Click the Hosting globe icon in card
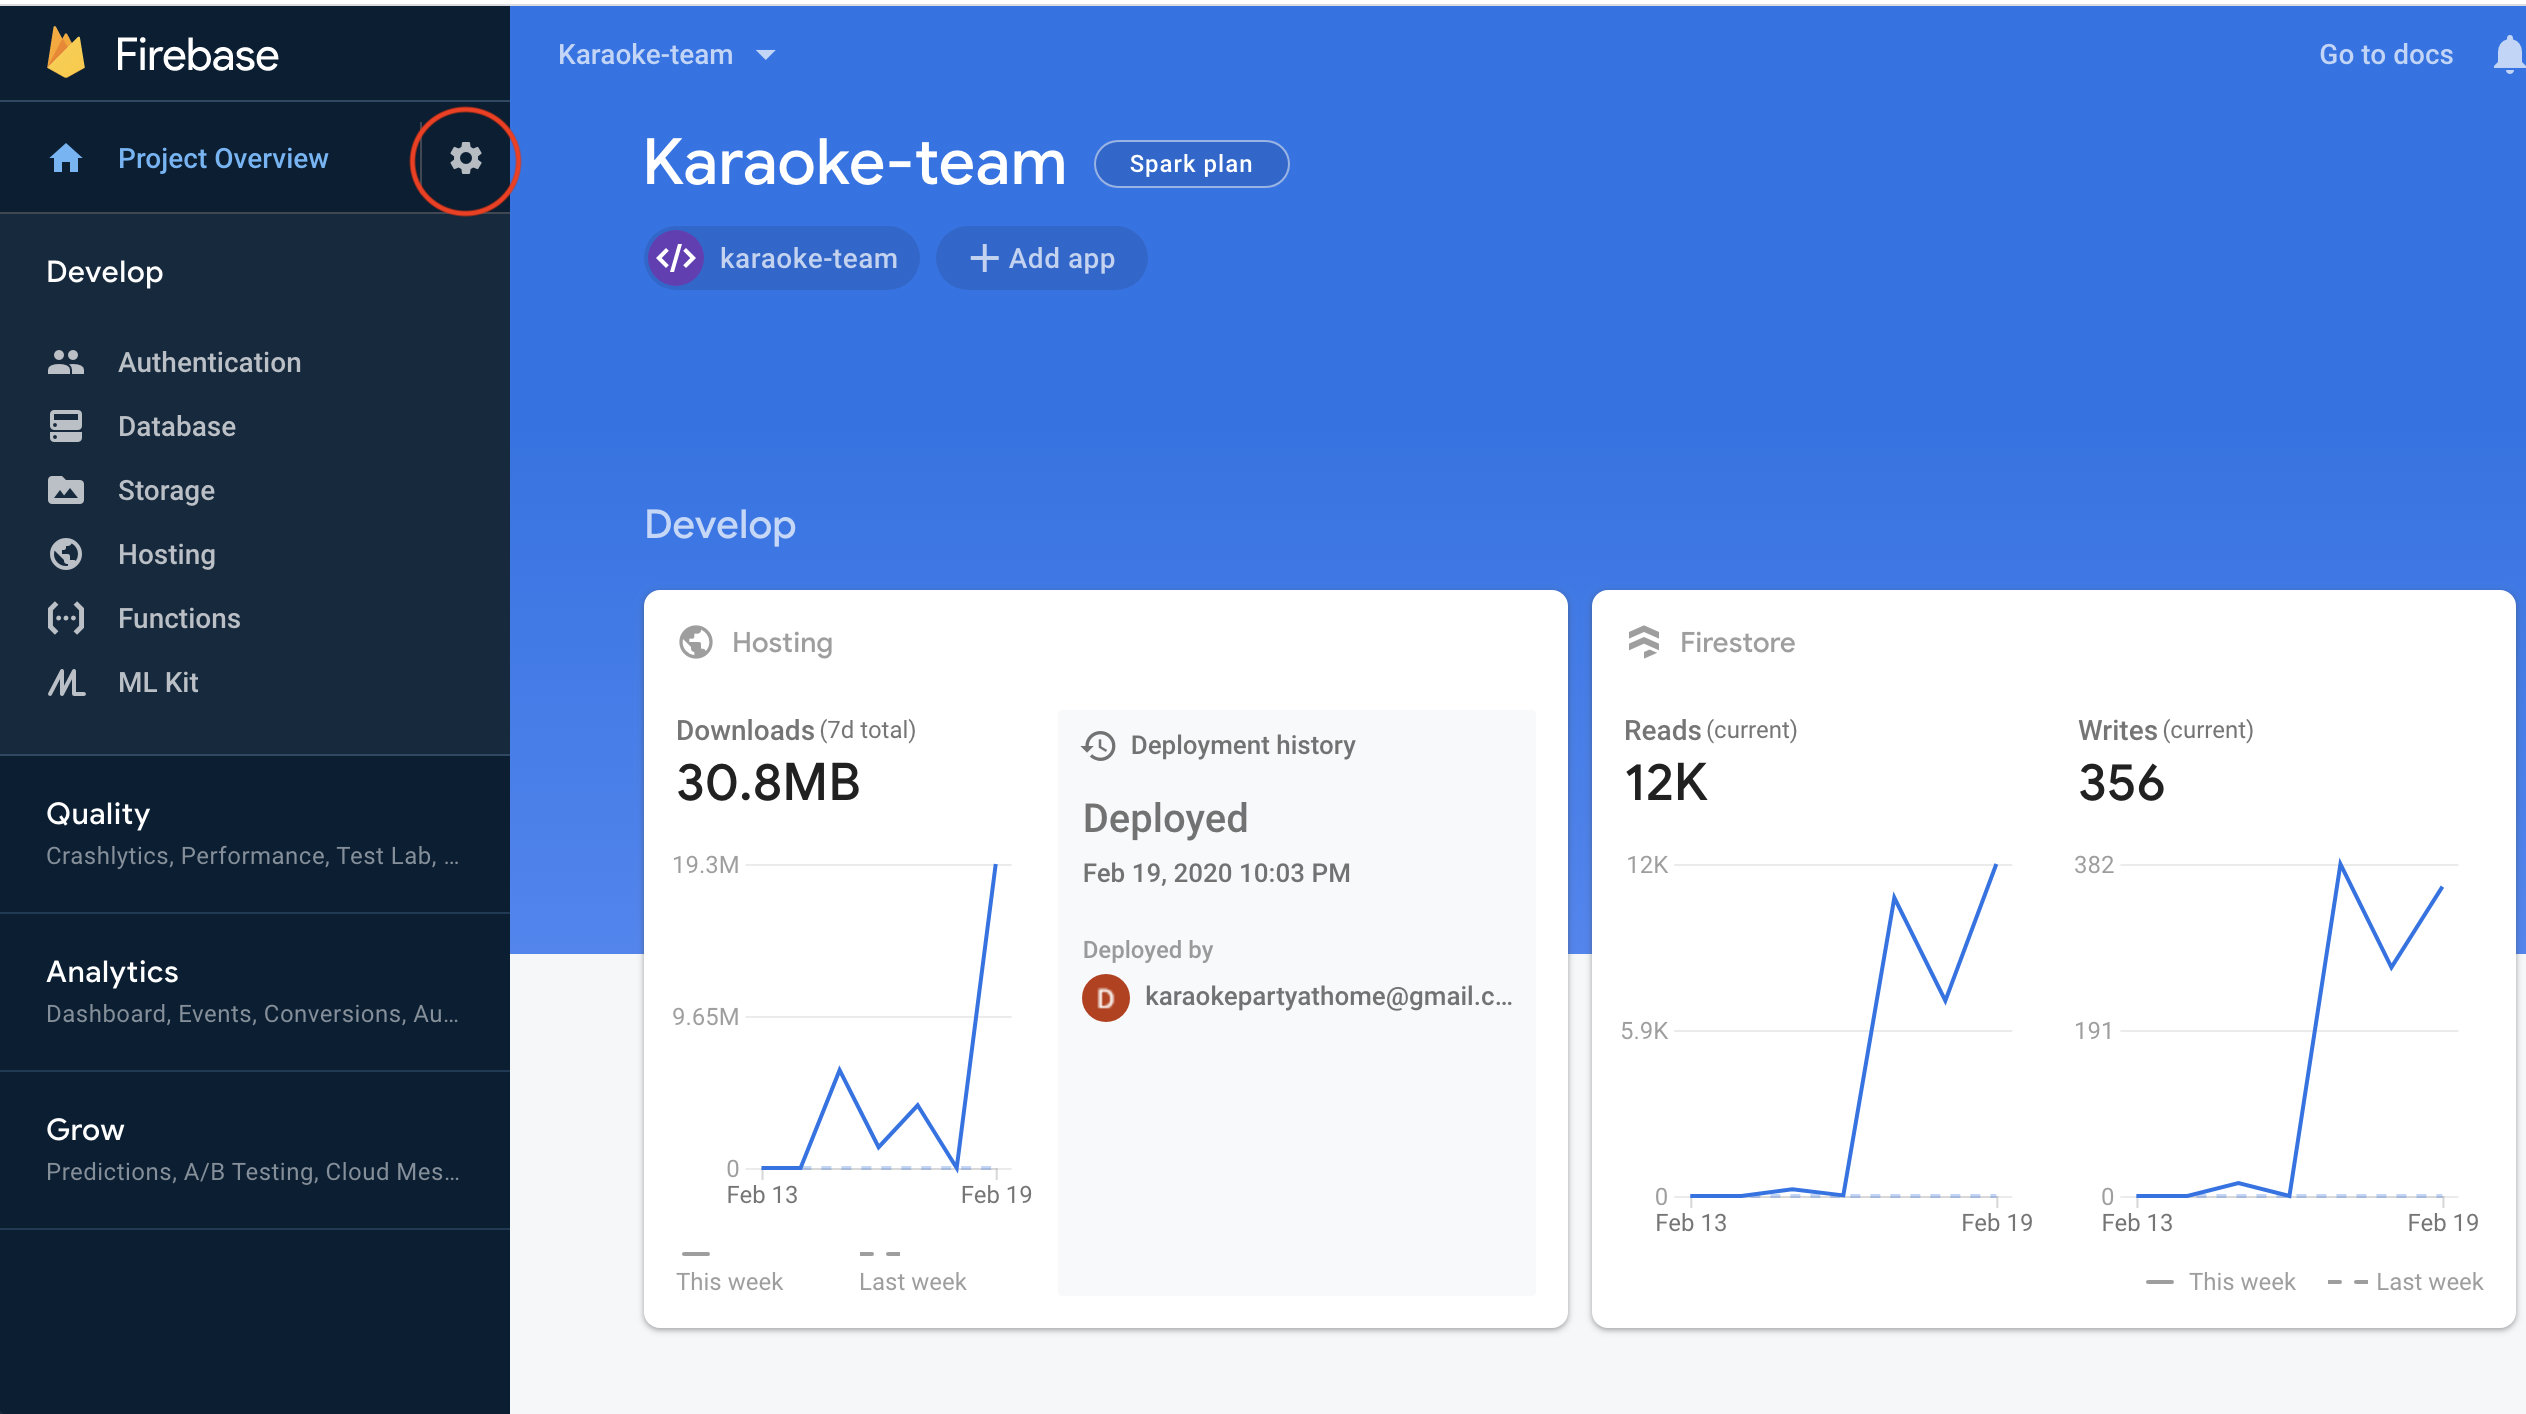Screen dimensions: 2526x1414 pos(696,642)
